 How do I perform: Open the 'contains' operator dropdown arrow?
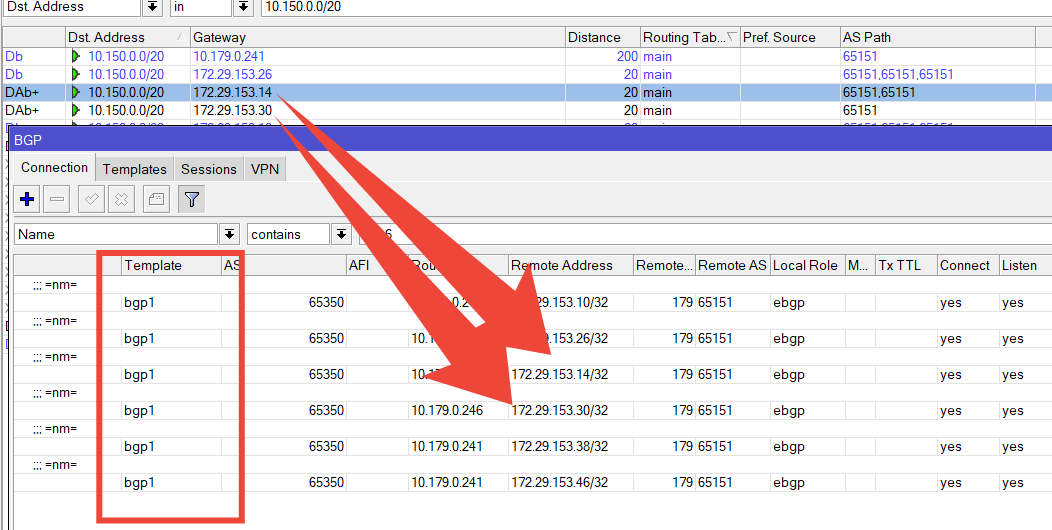pos(342,234)
